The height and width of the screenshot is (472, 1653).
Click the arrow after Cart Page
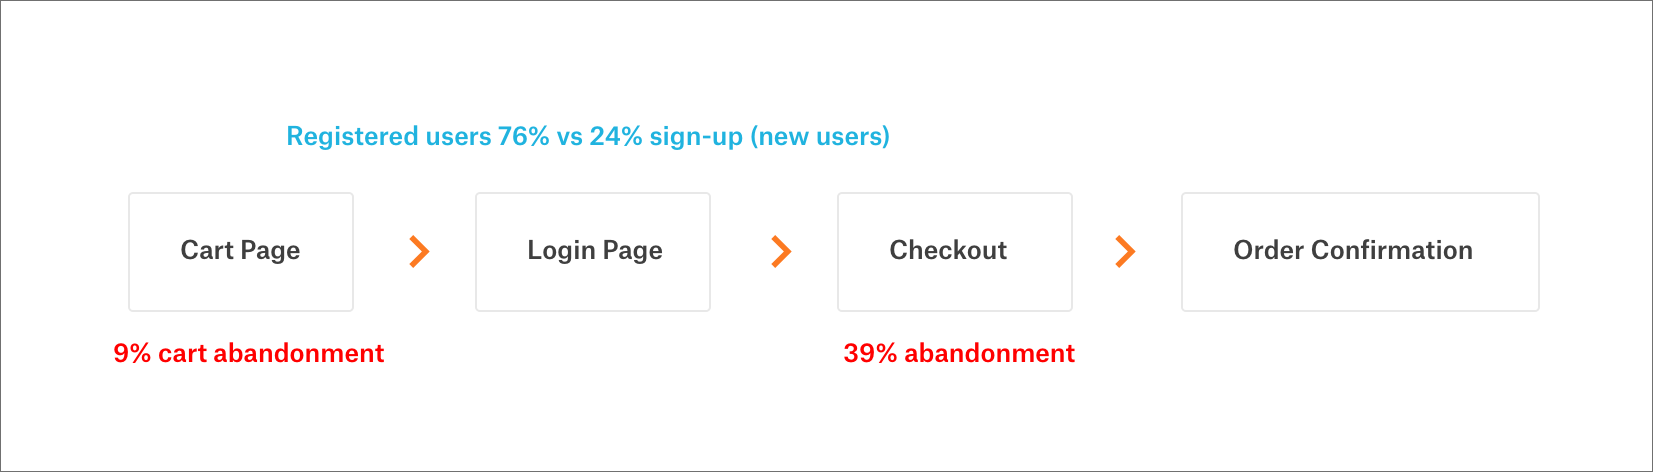[x=420, y=251]
